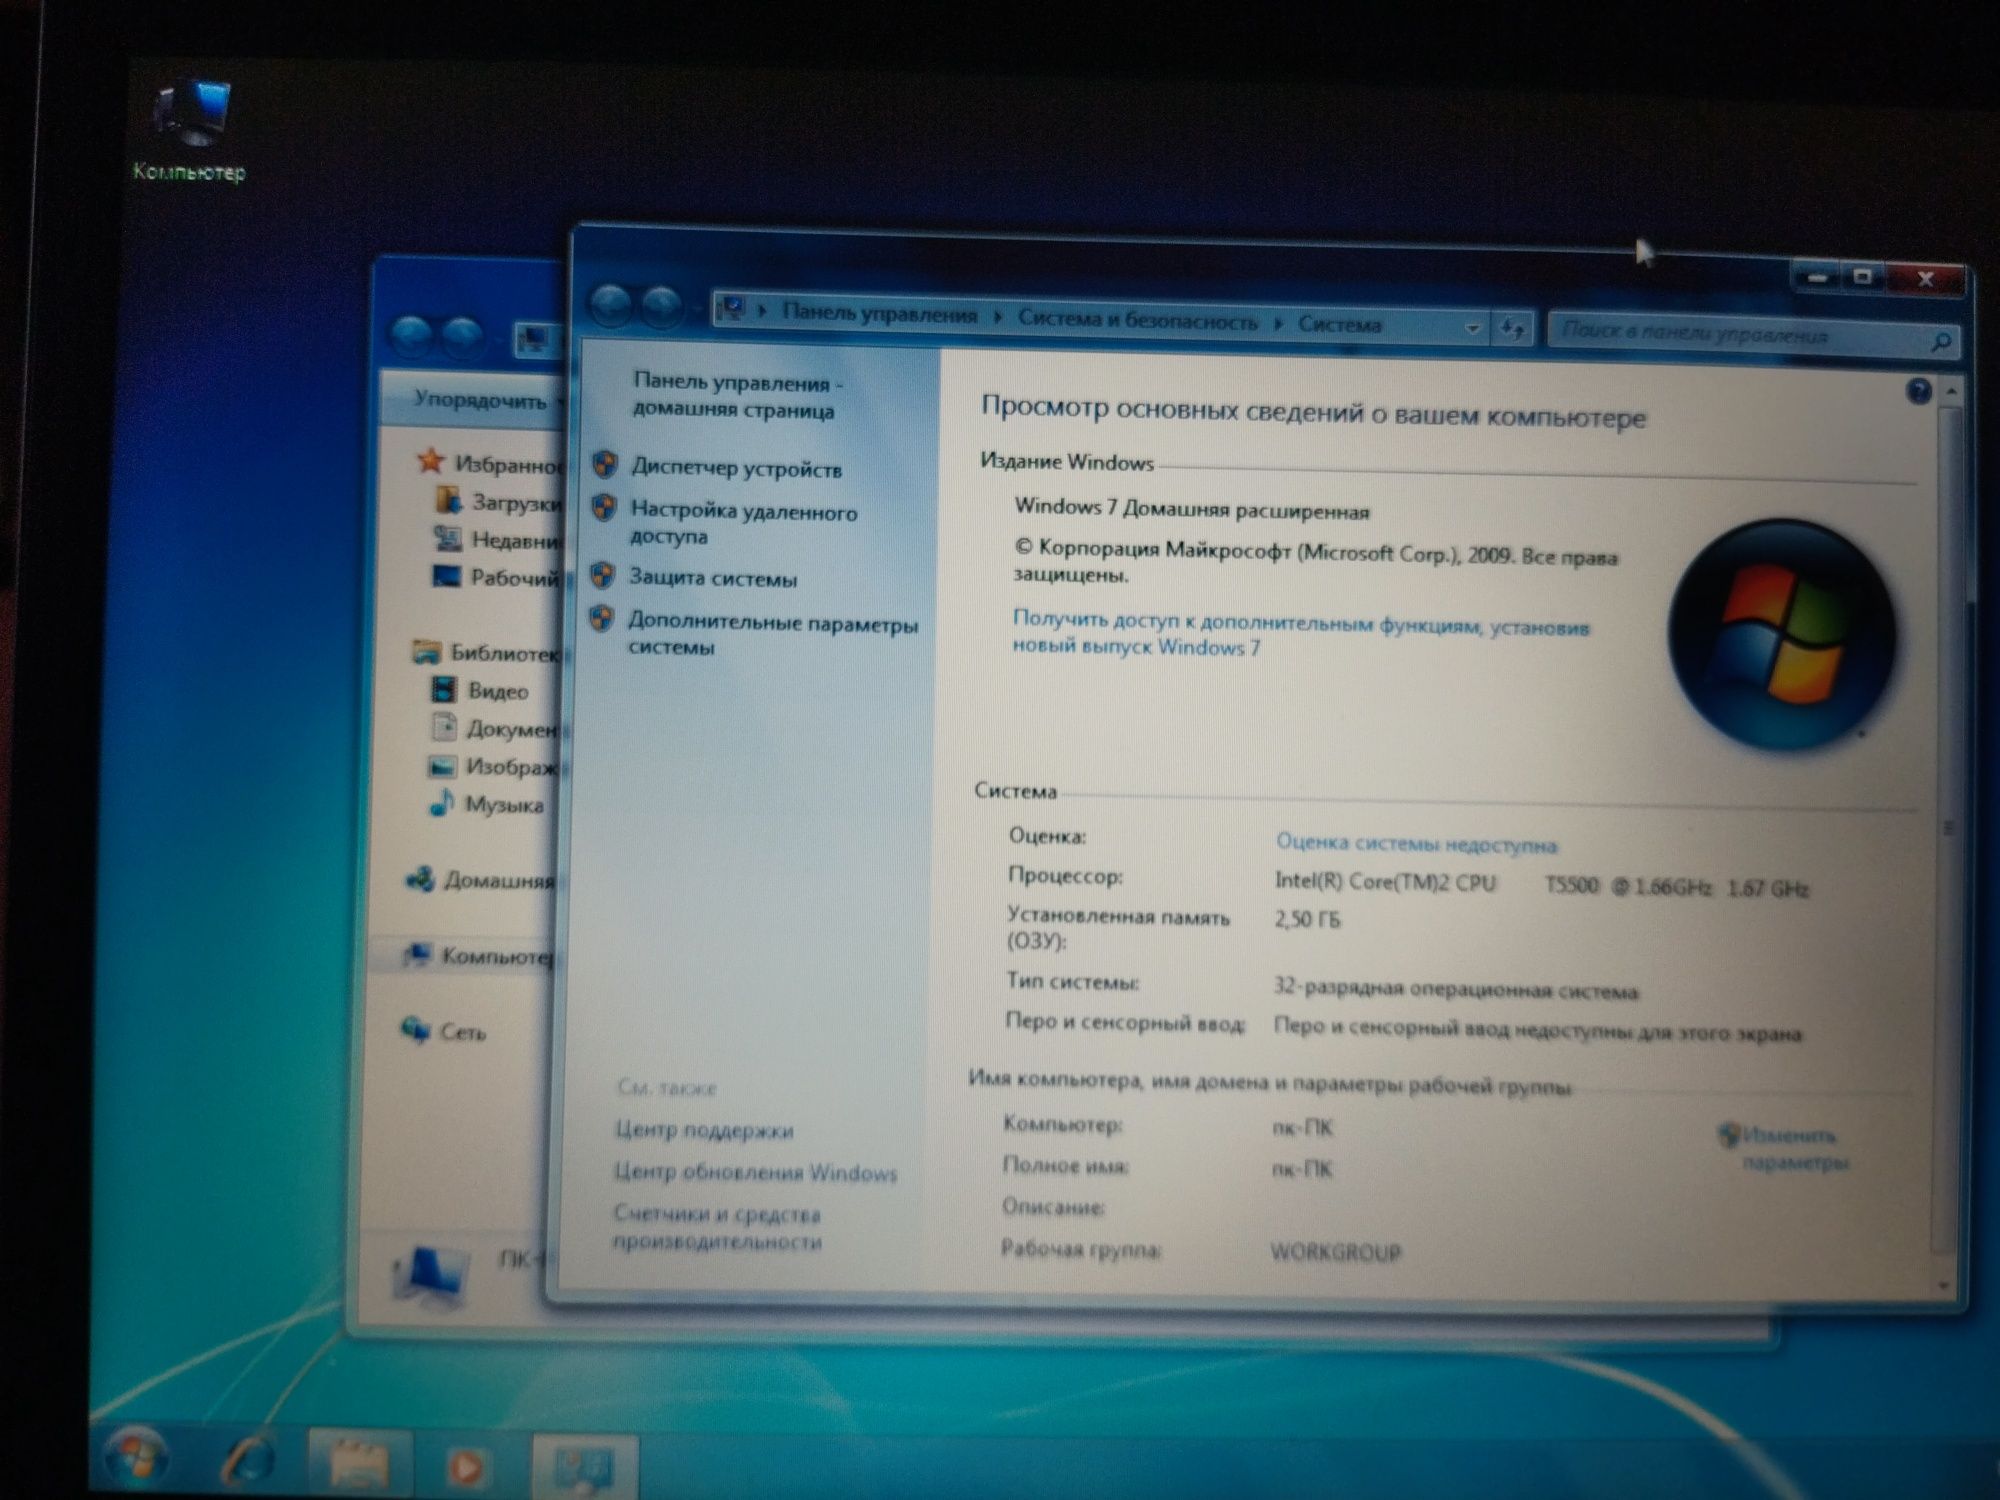Open the Компьютер desktop icon
The height and width of the screenshot is (1500, 2000).
(x=190, y=130)
